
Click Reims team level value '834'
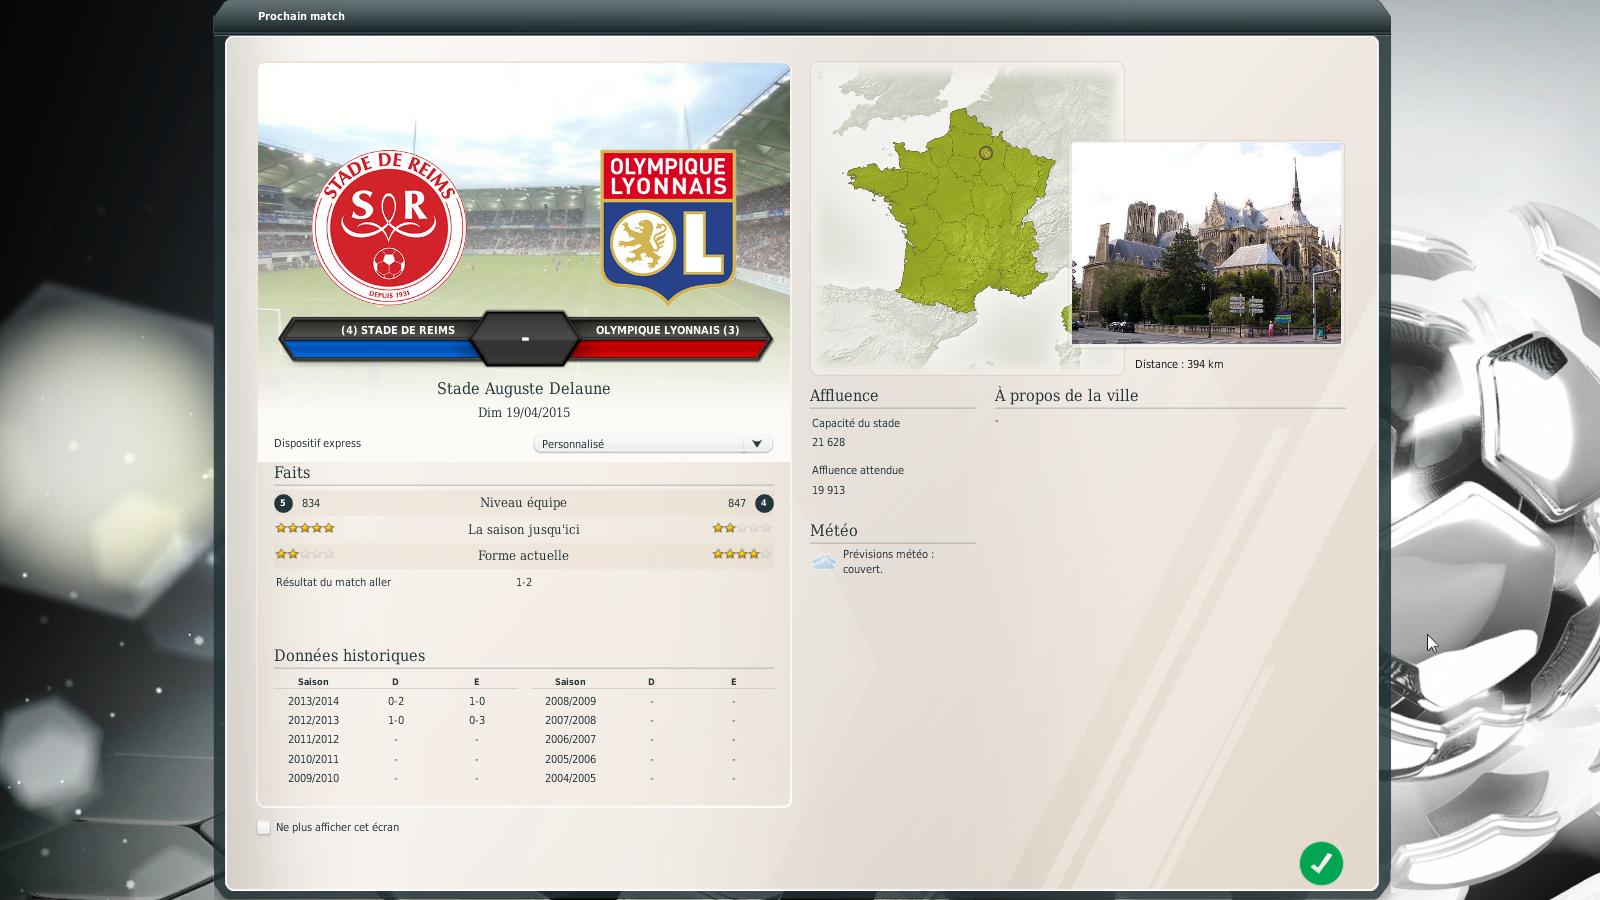point(311,503)
